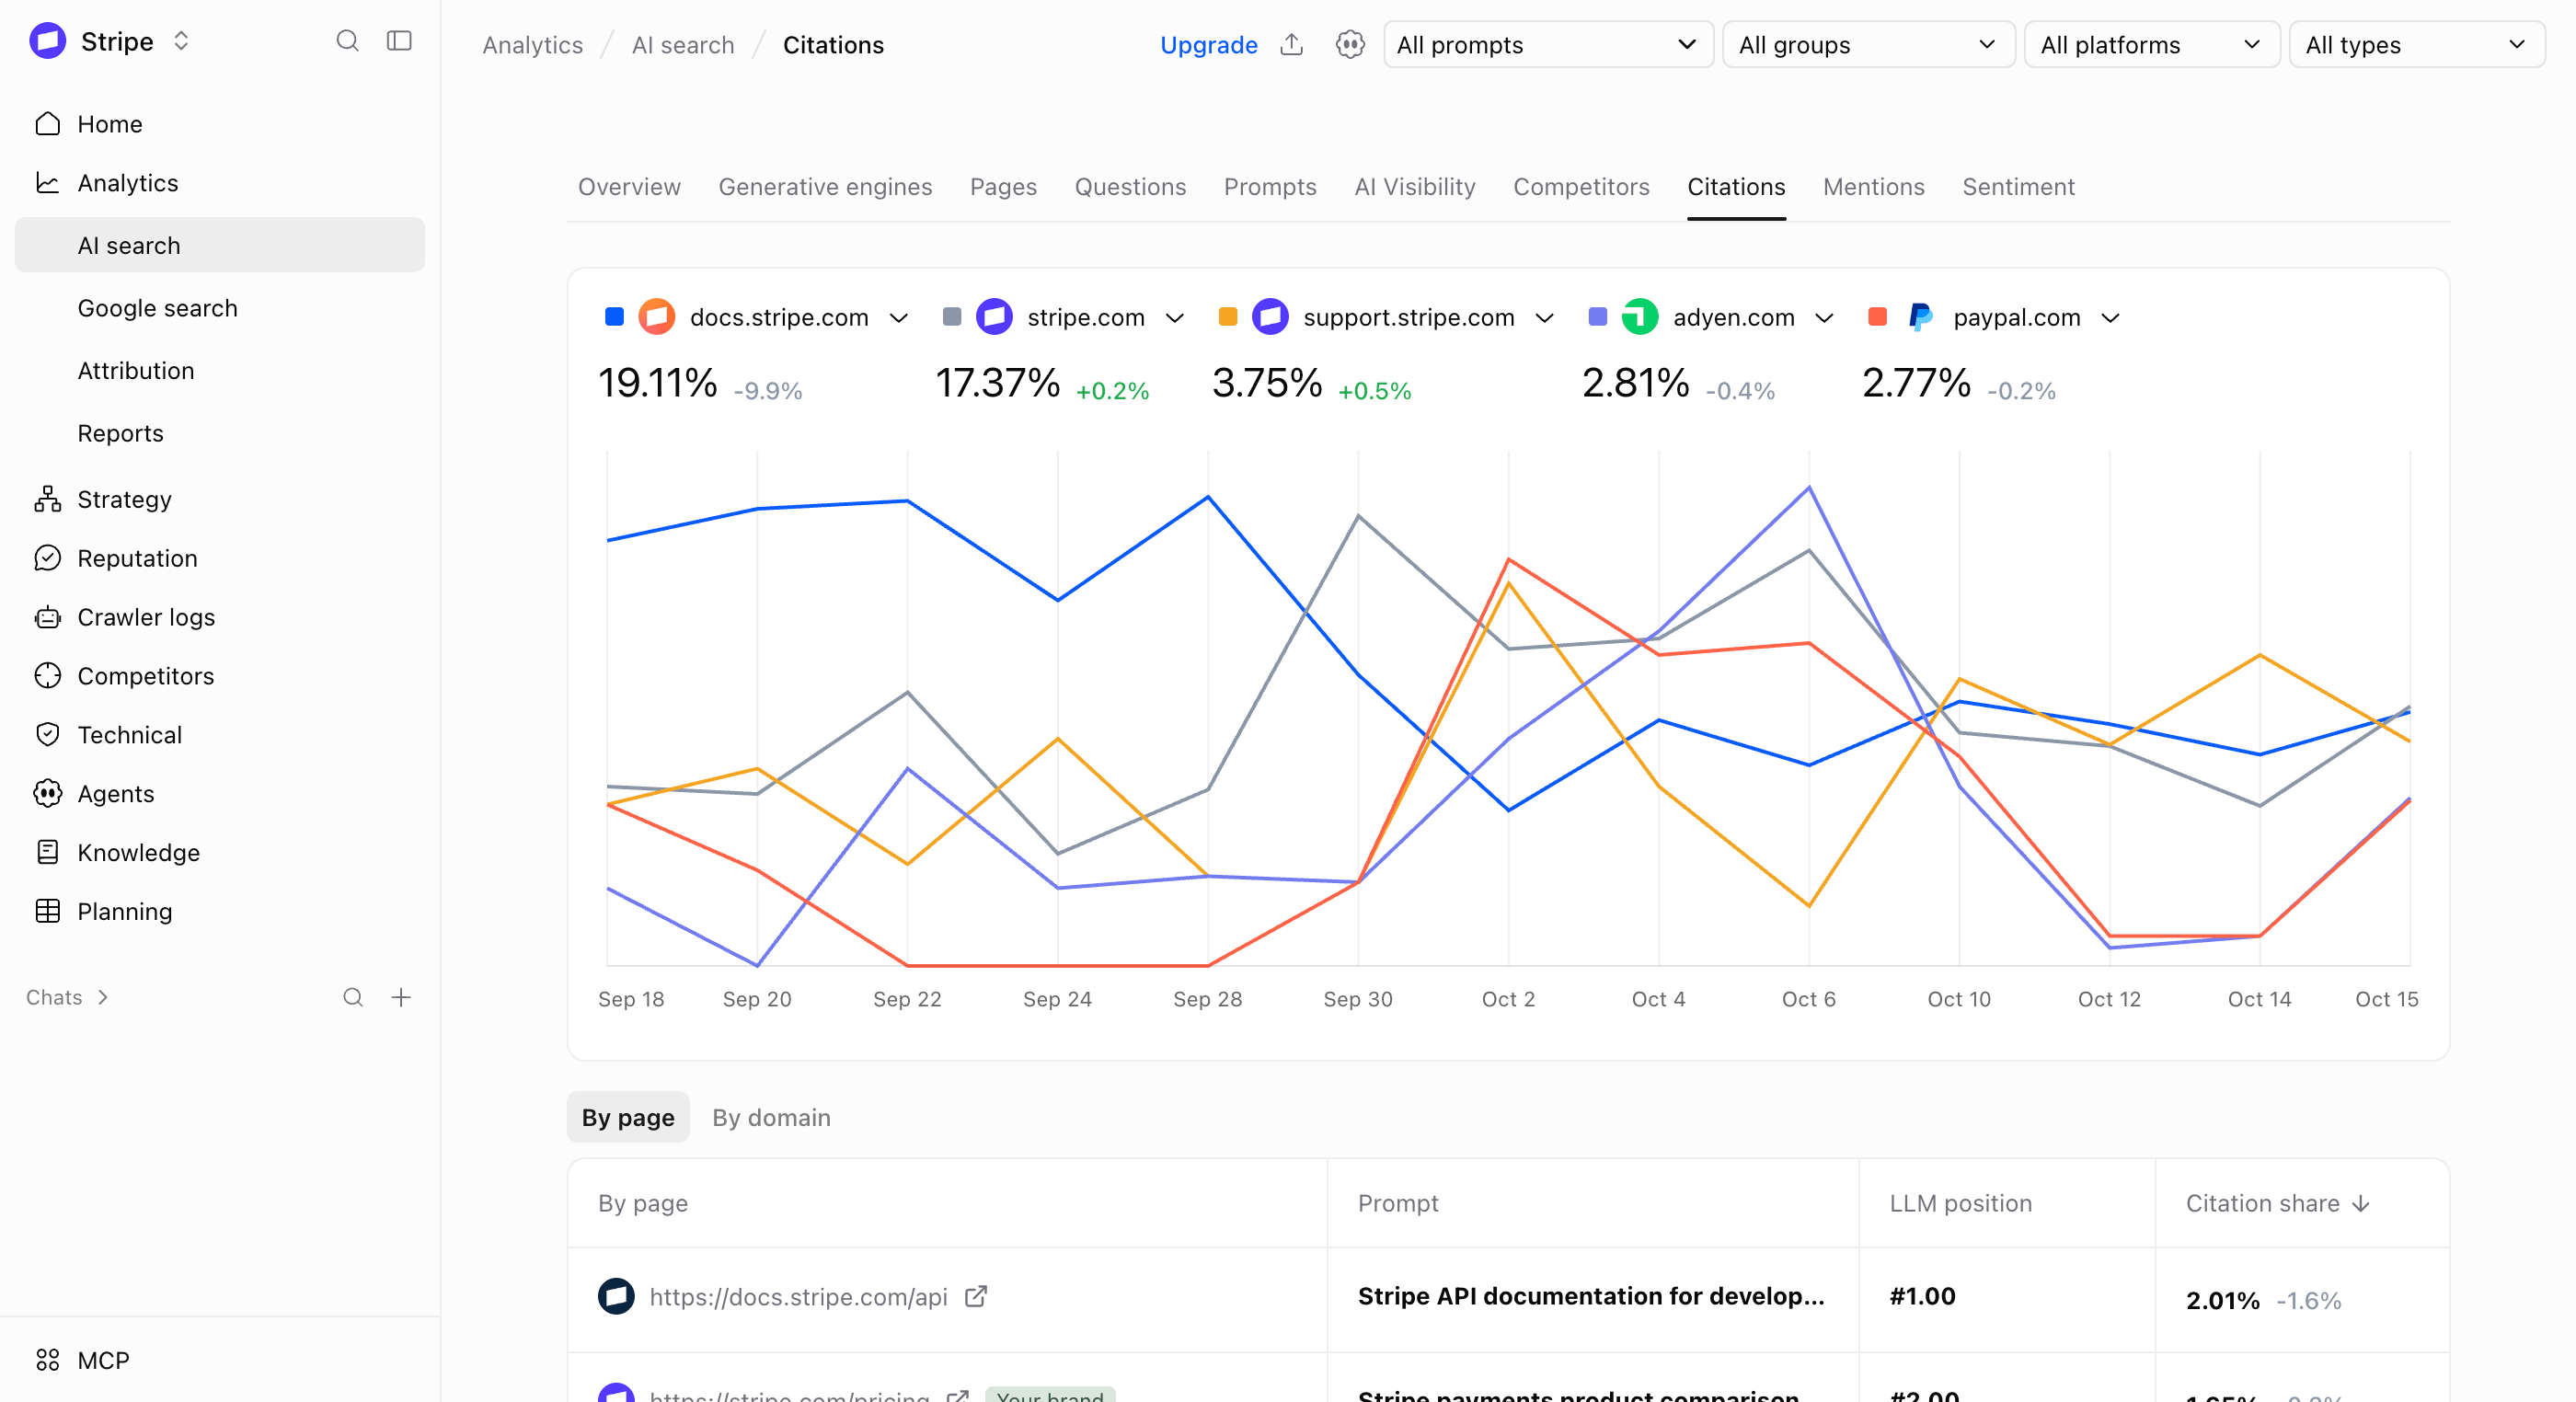Image resolution: width=2576 pixels, height=1402 pixels.
Task: Click Analytics in the breadcrumb
Action: [532, 45]
